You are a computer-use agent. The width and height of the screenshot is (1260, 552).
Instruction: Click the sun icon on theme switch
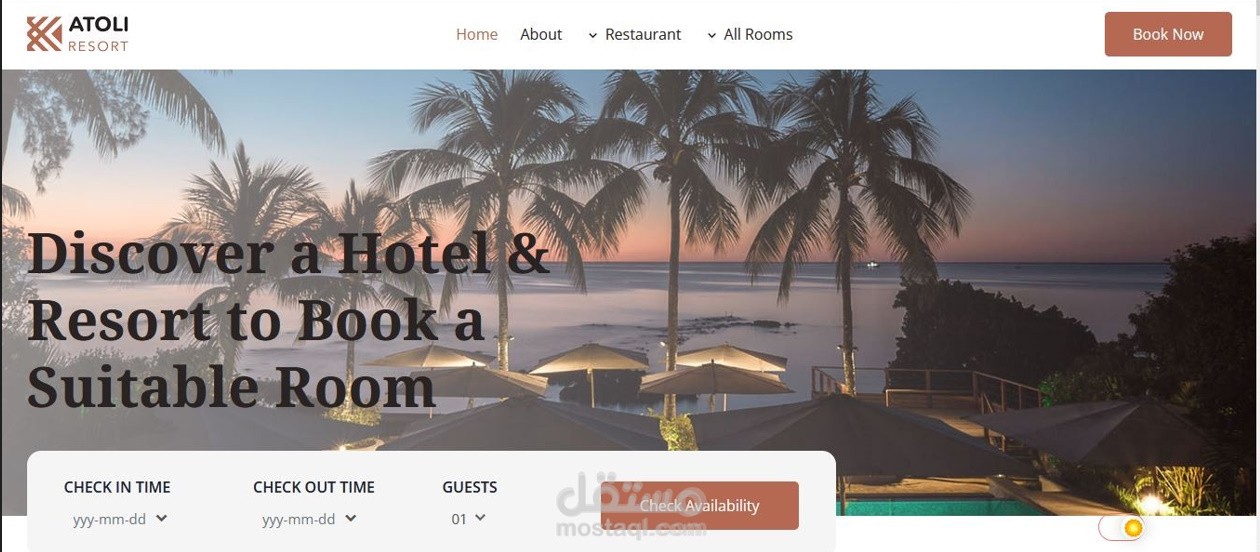(x=1133, y=527)
